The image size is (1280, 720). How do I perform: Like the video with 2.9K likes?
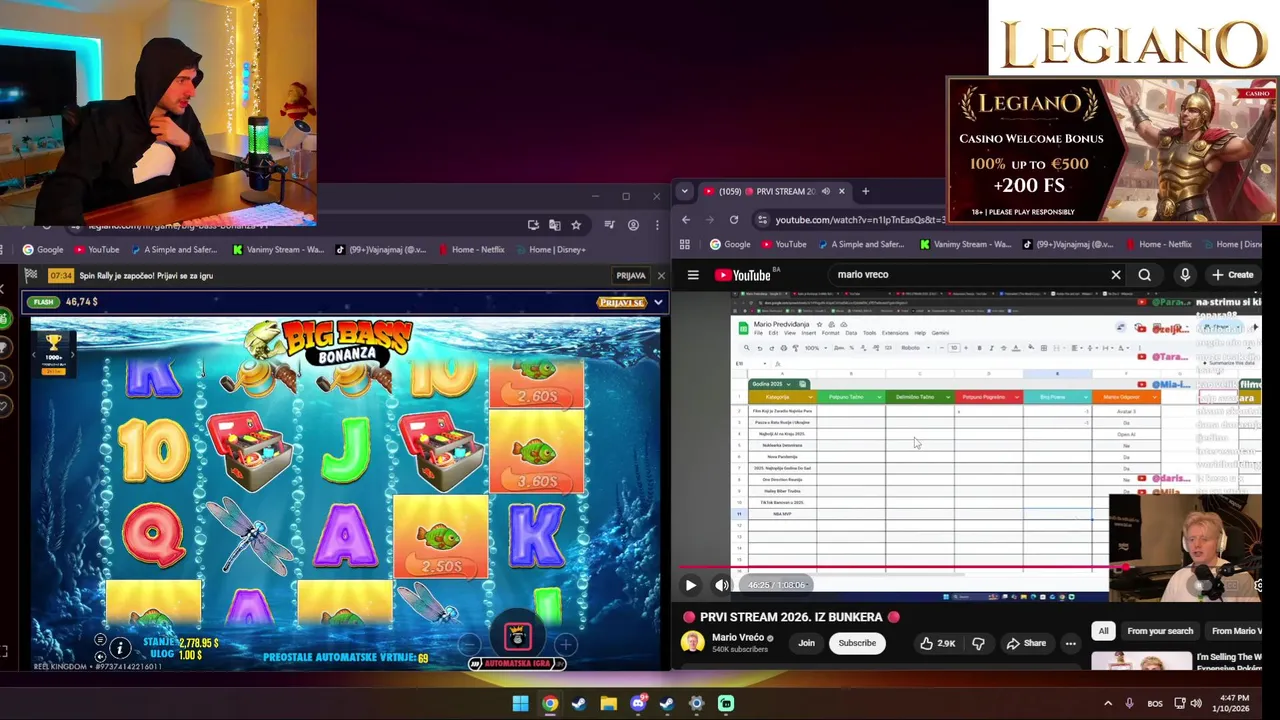tap(937, 643)
